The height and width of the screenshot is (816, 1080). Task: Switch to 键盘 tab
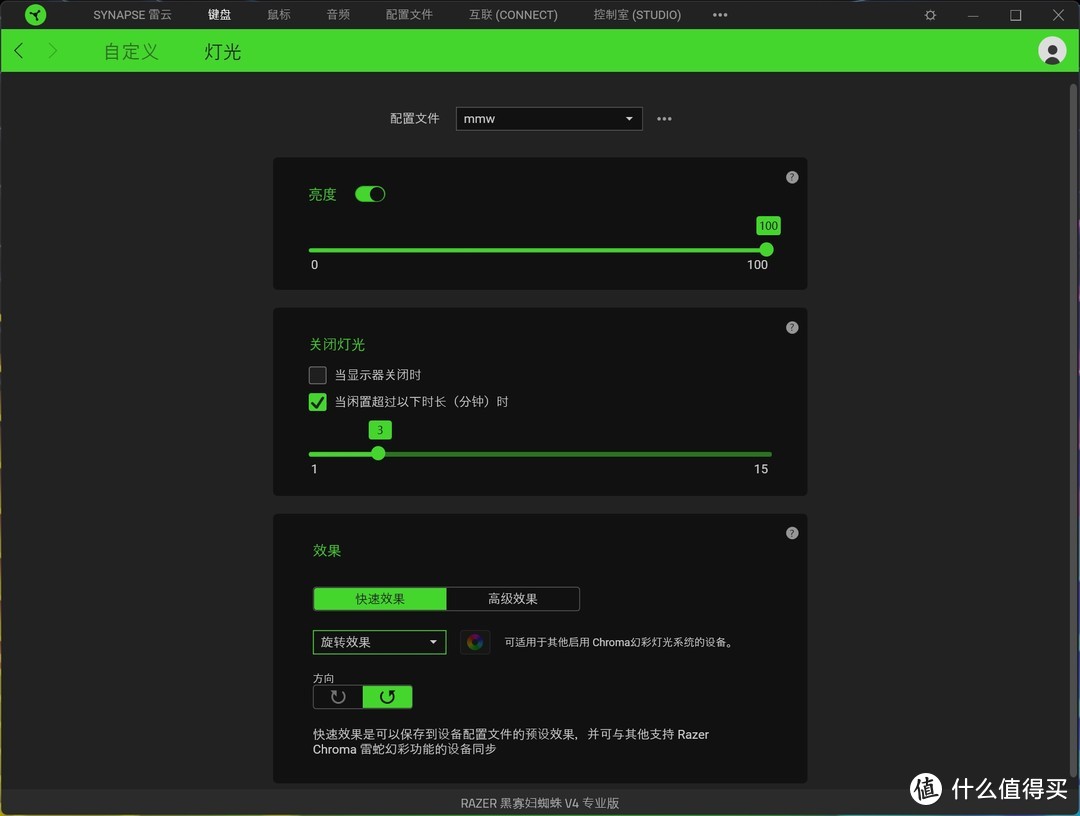click(220, 14)
